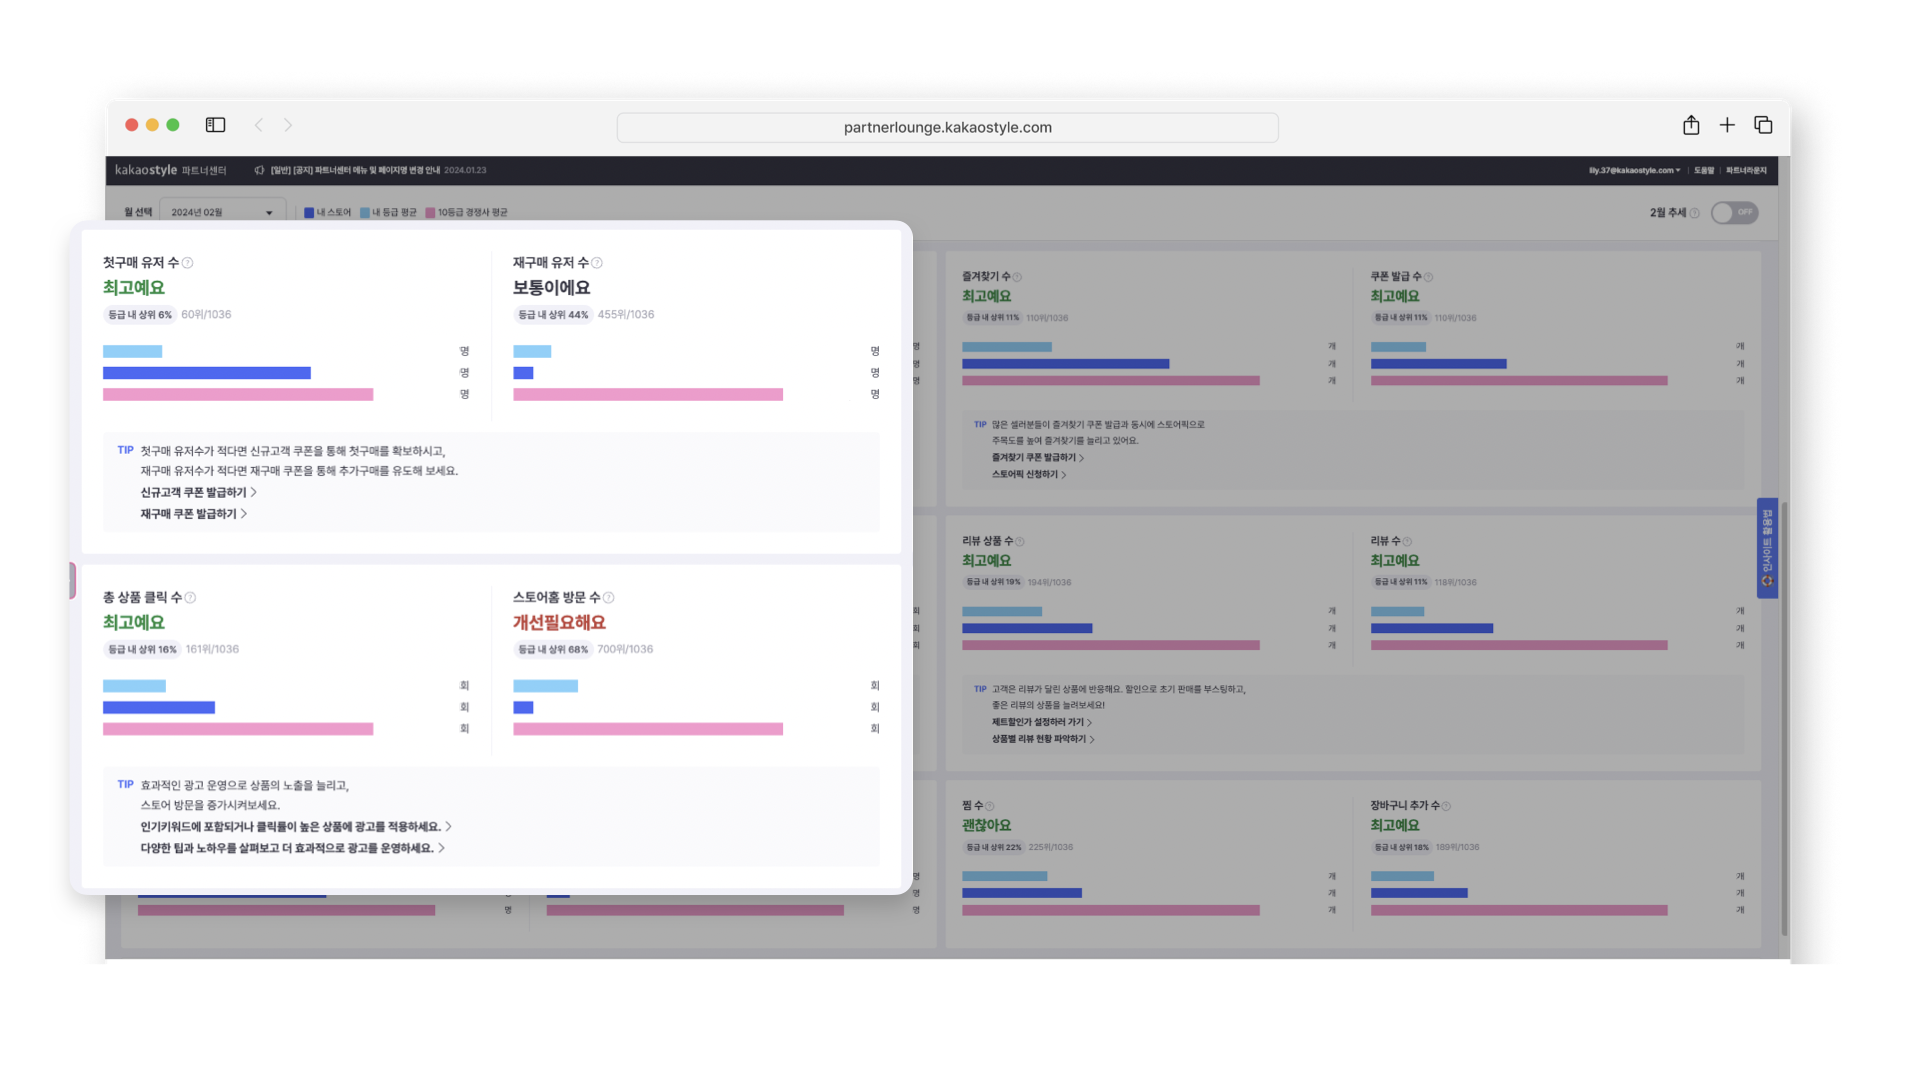1920x1080 pixels.
Task: Click the info icon next to 리뷰 수
Action: pyautogui.click(x=1407, y=542)
